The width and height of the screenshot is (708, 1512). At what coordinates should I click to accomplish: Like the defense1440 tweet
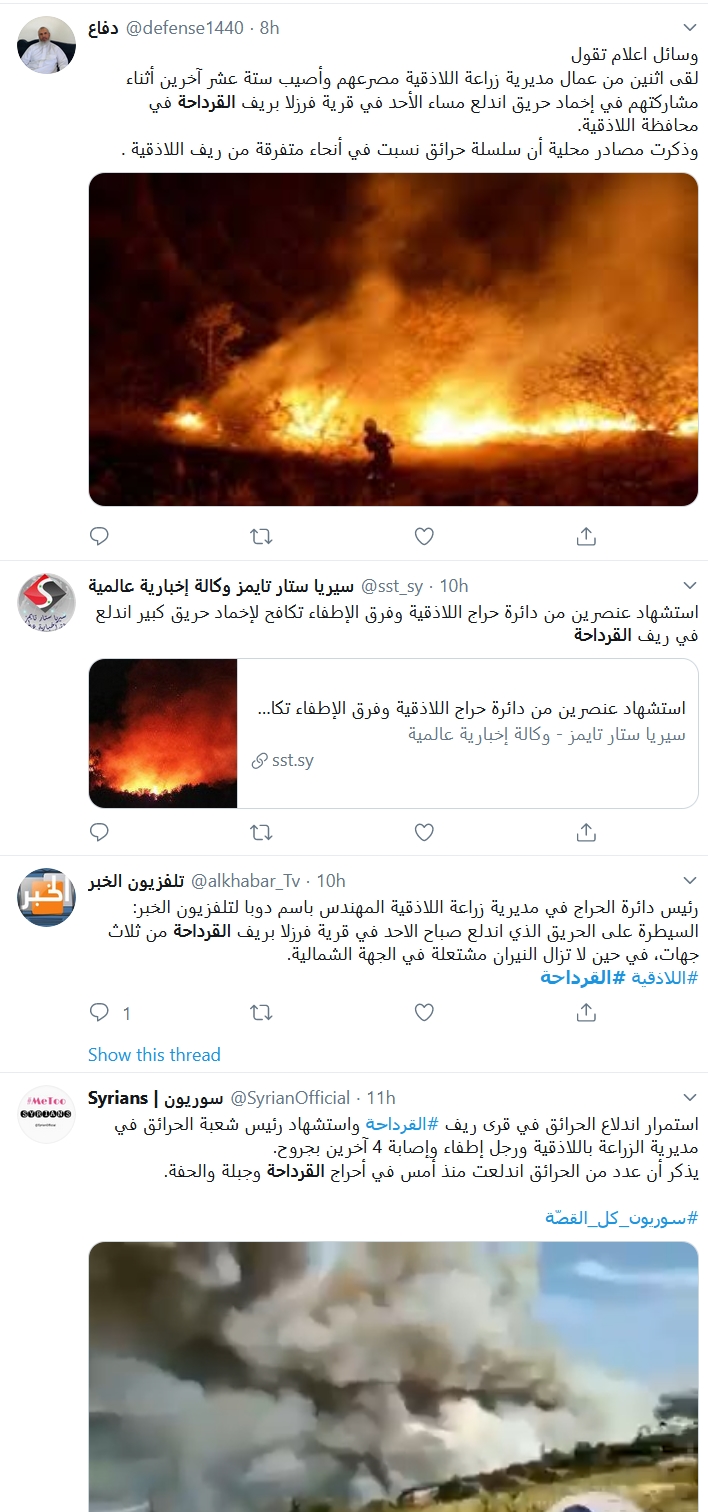click(424, 537)
